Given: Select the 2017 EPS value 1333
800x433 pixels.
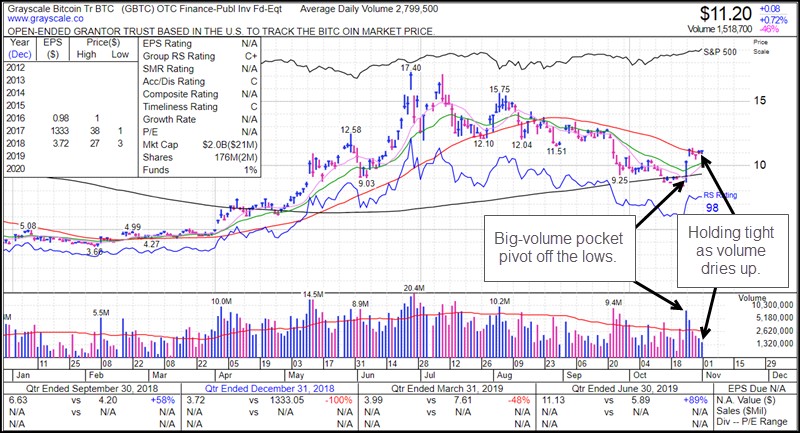Looking at the screenshot, I should pos(59,131).
